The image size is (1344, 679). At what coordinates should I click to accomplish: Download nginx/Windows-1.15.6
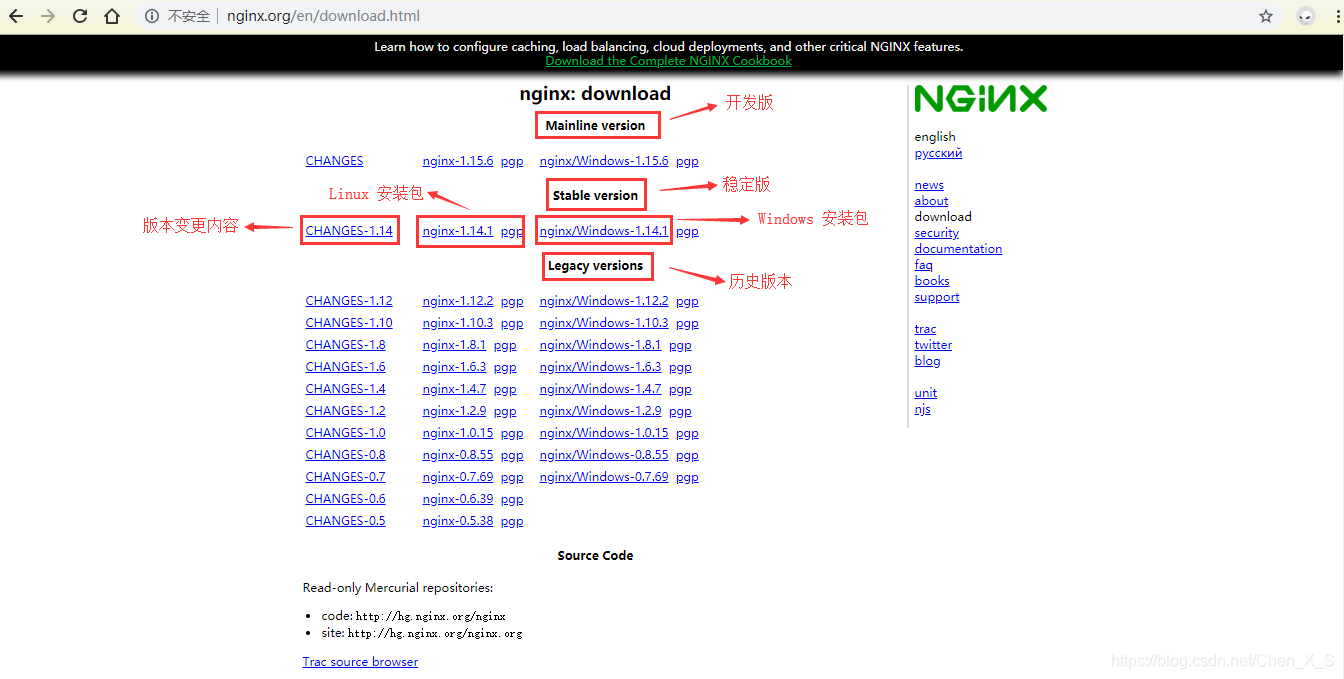point(604,161)
